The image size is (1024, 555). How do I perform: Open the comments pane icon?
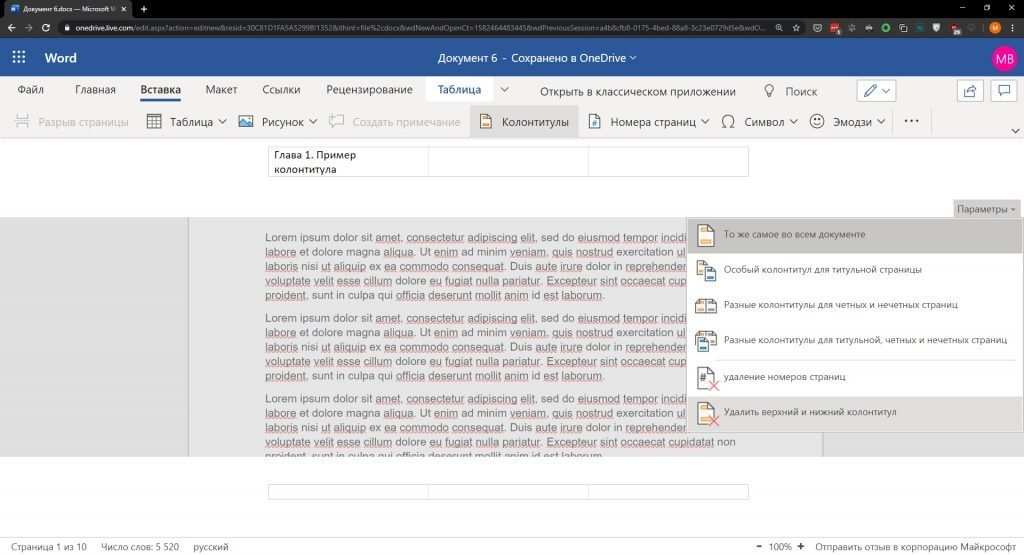(x=1004, y=91)
